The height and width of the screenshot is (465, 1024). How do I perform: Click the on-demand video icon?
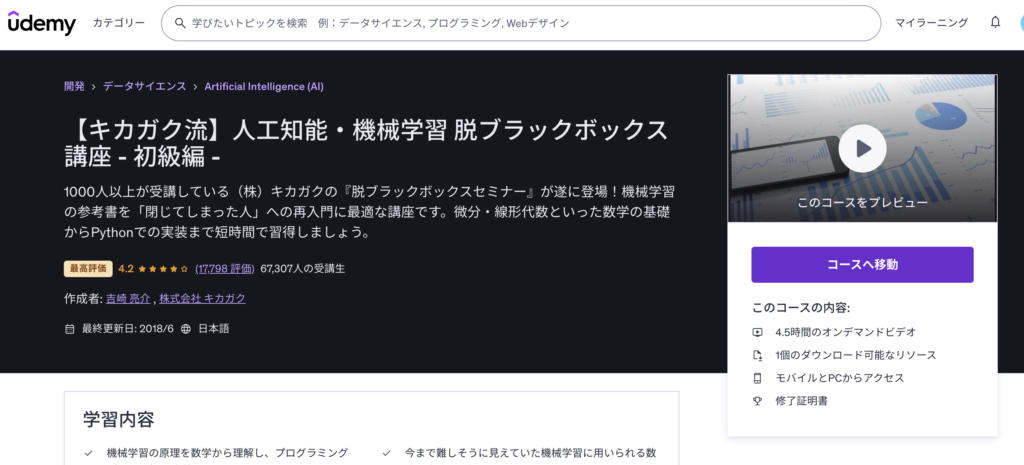tap(757, 332)
